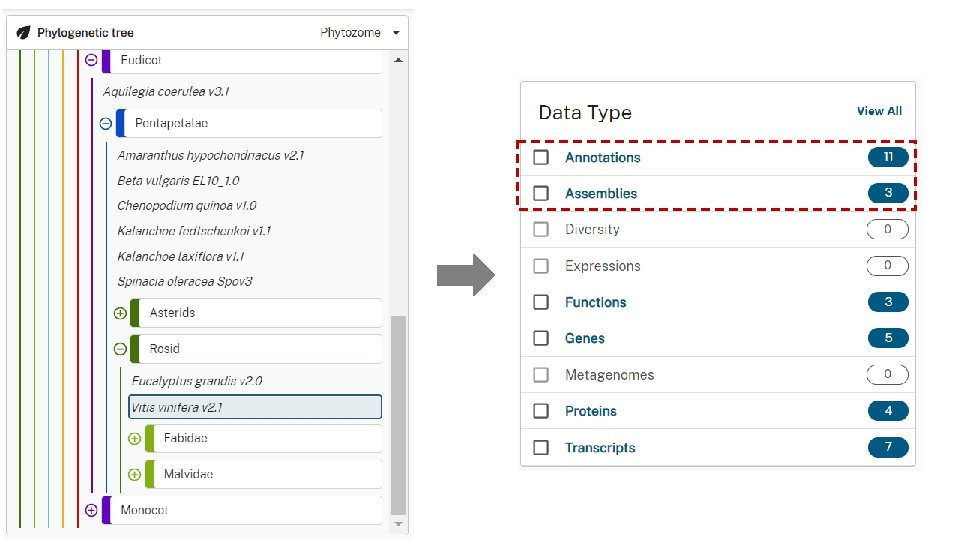Screen dimensions: 960x540
Task: Select Aquilegia coerulea v3.1 genome
Action: click(166, 91)
